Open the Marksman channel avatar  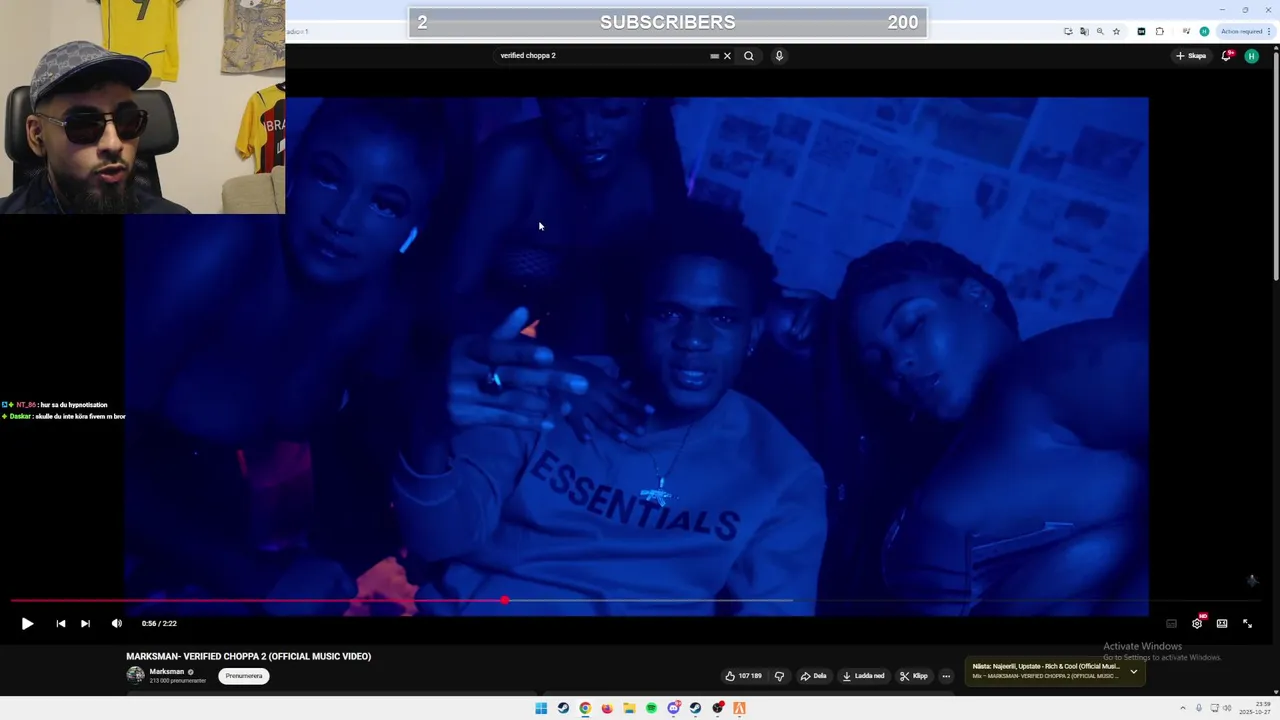coord(135,675)
